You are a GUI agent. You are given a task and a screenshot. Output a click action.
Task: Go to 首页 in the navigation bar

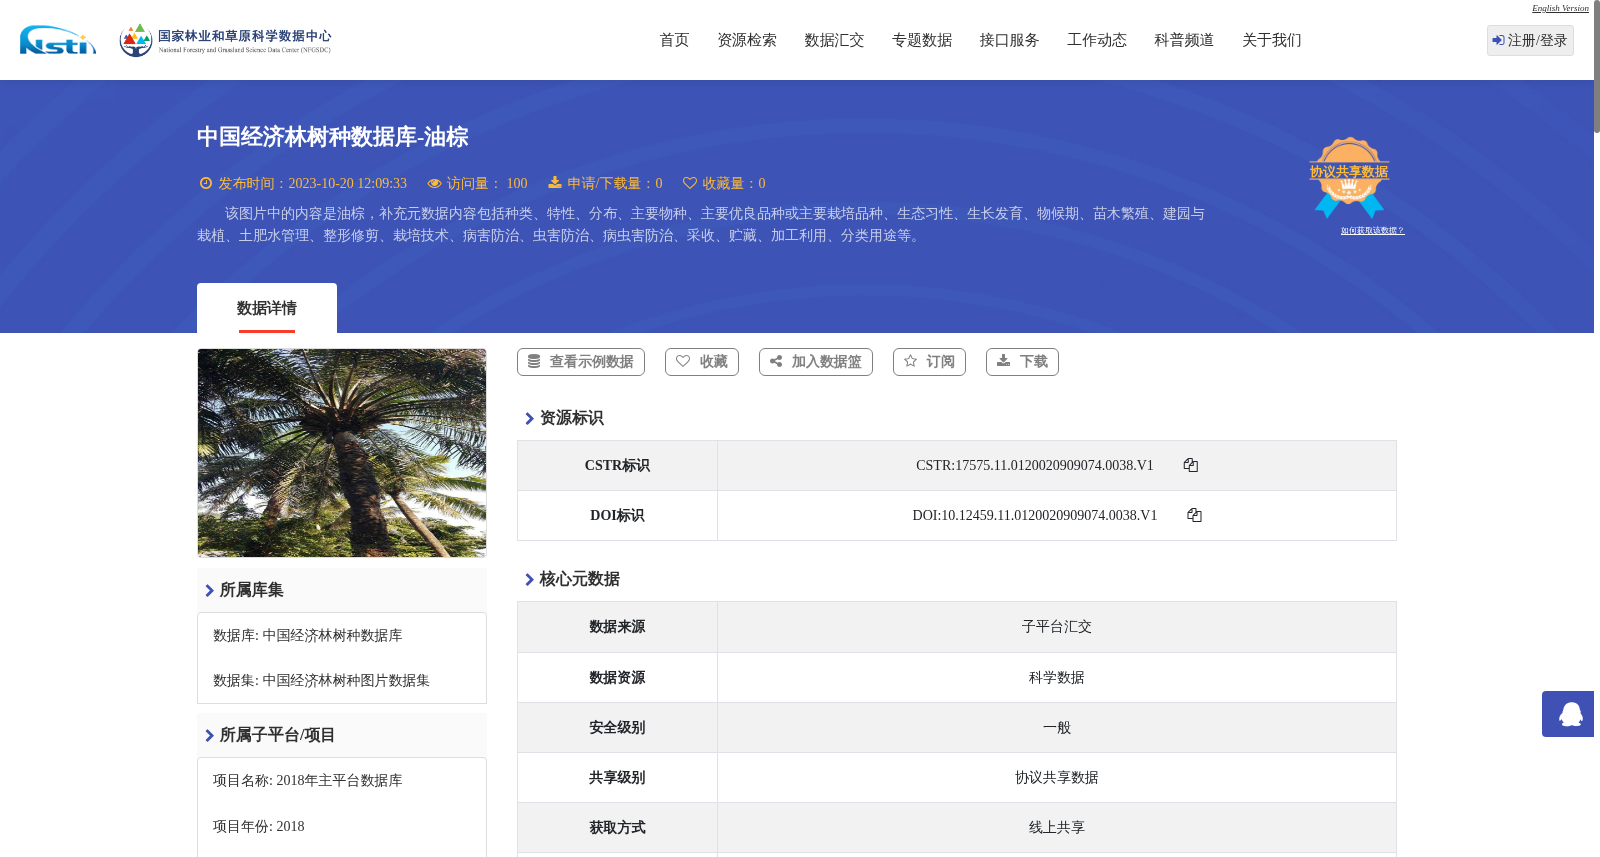(x=674, y=40)
